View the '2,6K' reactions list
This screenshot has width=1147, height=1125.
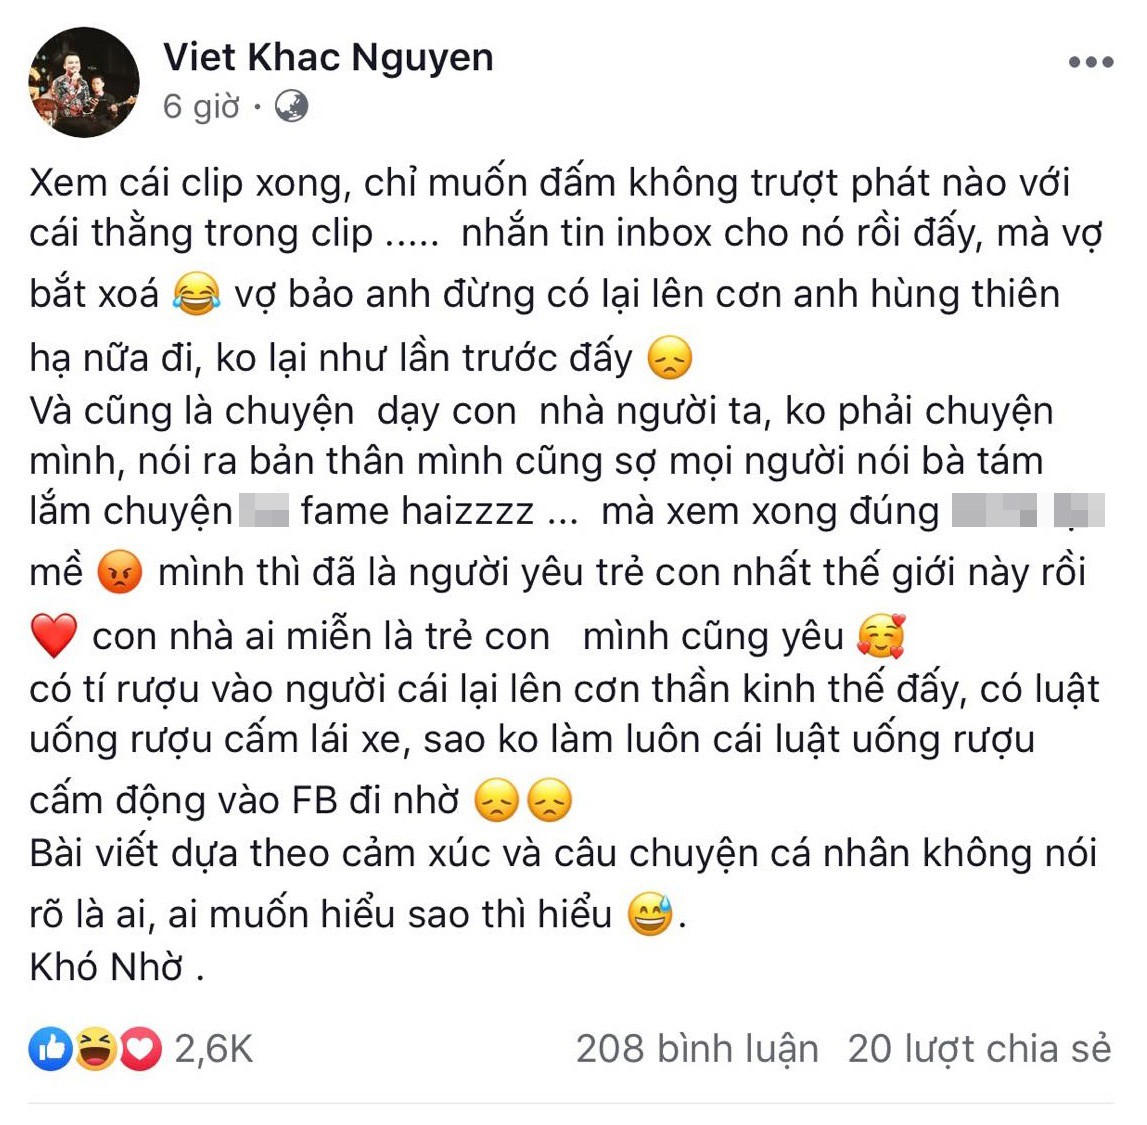[212, 1049]
